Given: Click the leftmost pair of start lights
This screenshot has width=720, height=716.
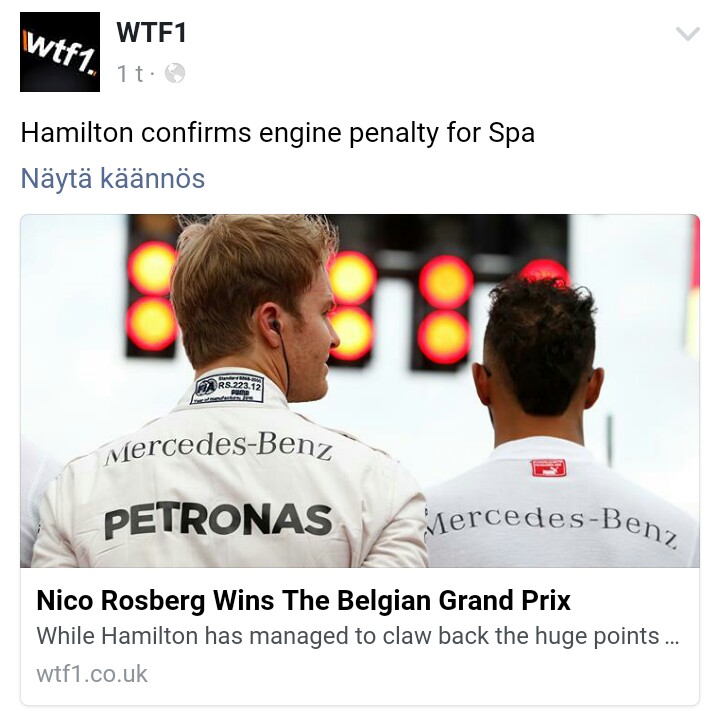Looking at the screenshot, I should pyautogui.click(x=151, y=296).
